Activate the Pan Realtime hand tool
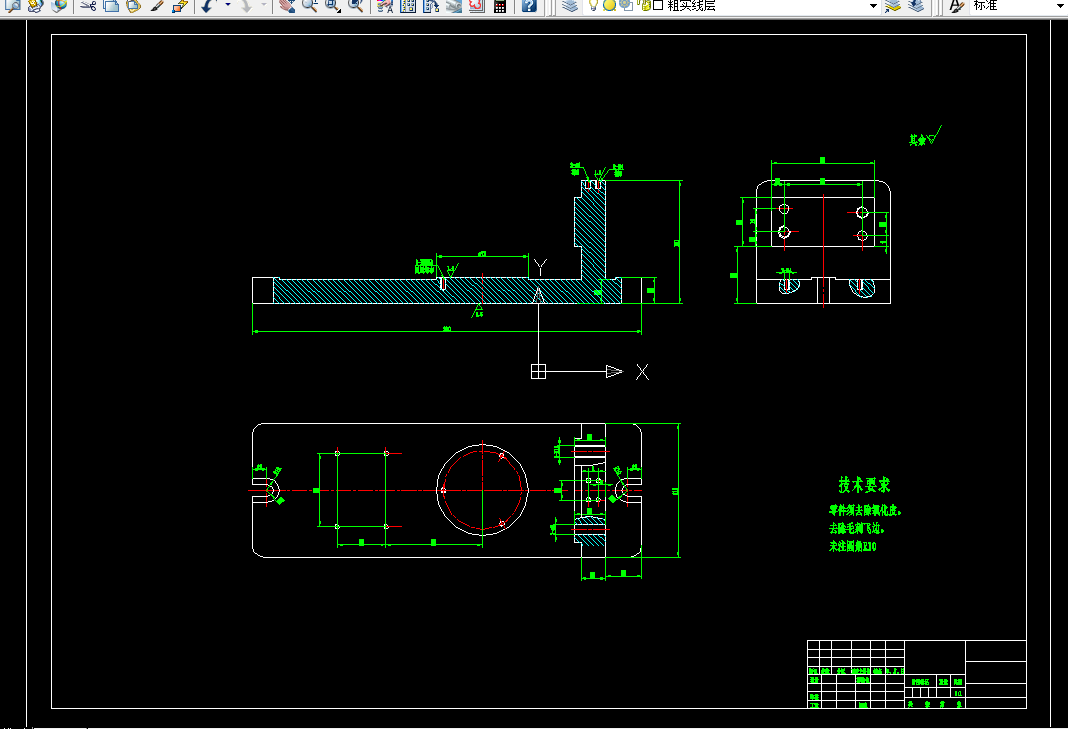This screenshot has width=1068, height=729. pos(287,5)
